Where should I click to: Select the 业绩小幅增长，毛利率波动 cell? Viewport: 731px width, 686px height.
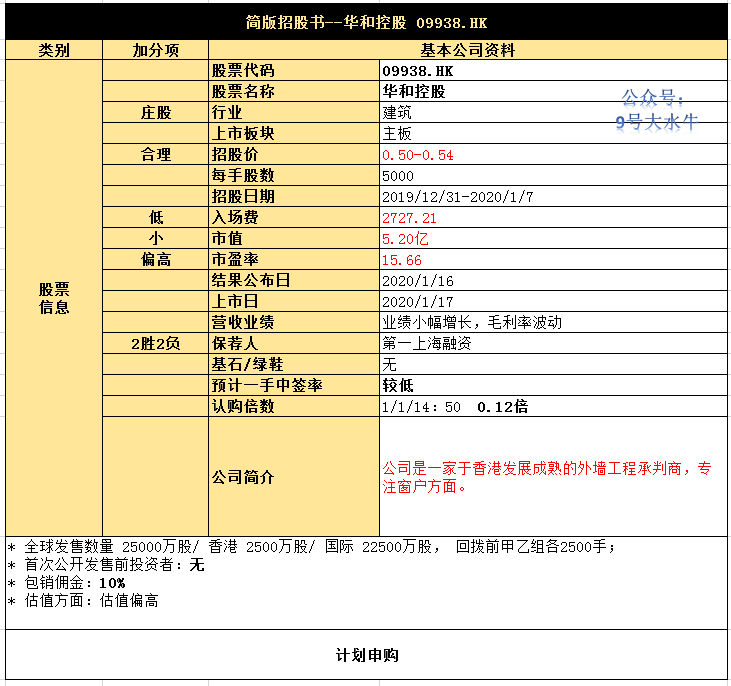[553, 322]
